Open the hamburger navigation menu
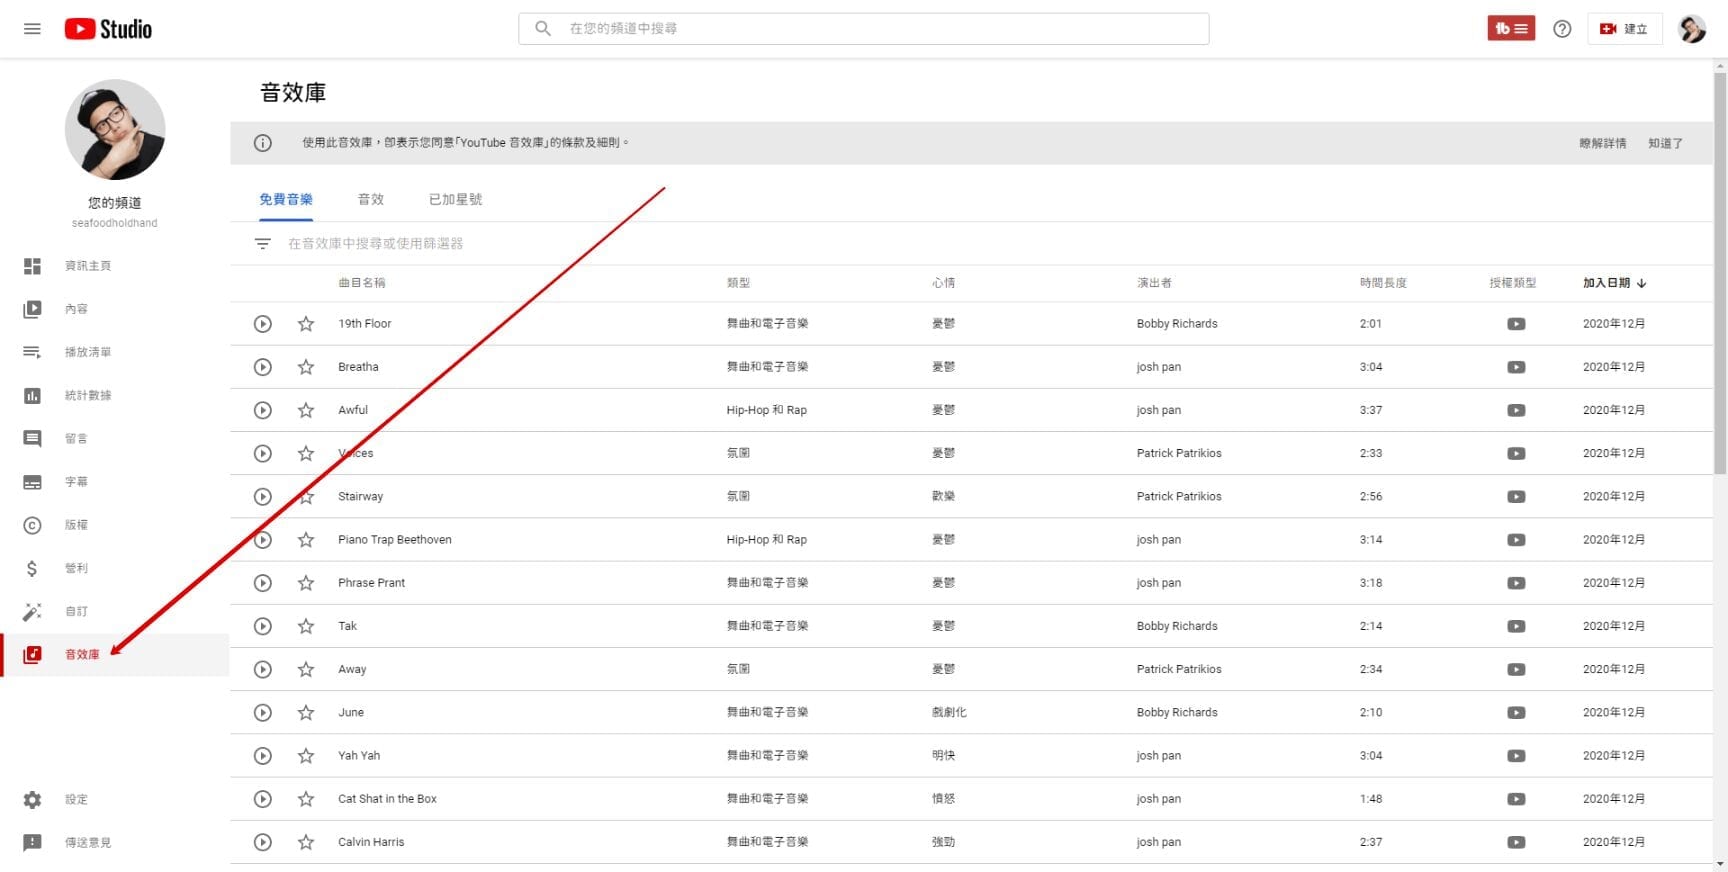Screen dimensions: 1728x872 (32, 29)
